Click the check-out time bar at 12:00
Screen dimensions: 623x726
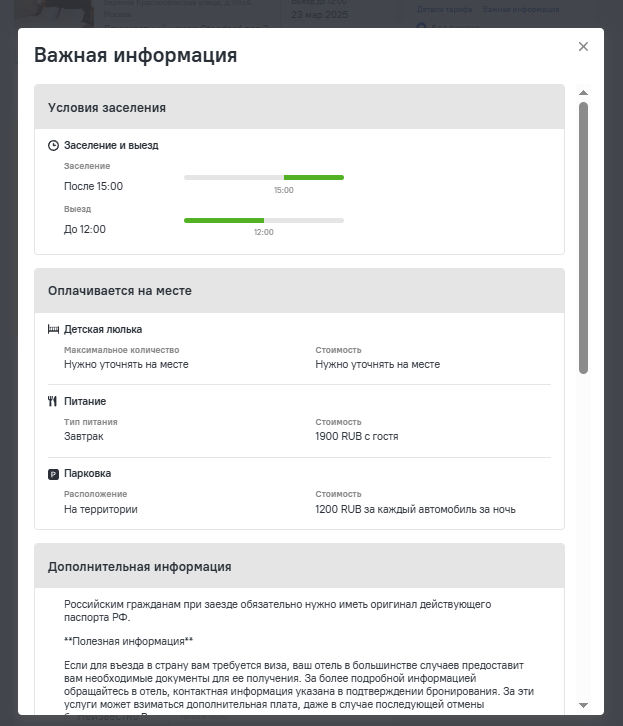[264, 220]
